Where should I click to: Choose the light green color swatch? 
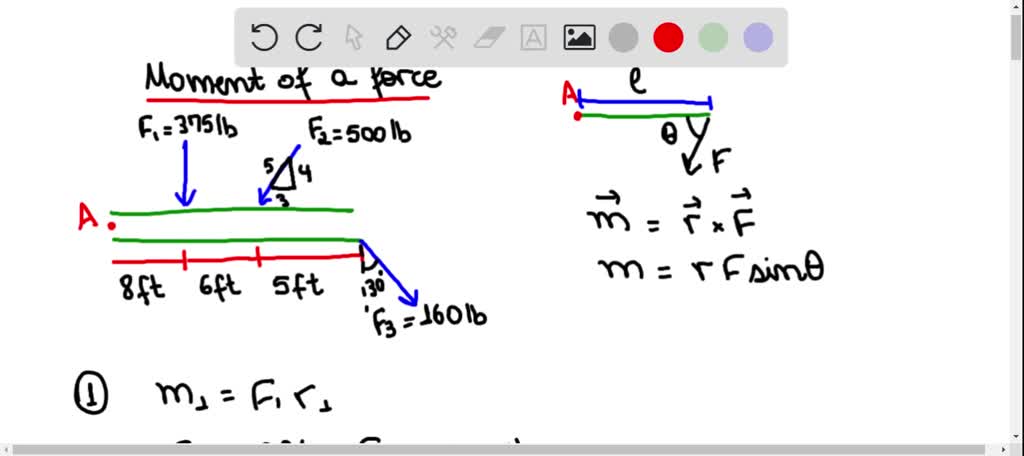(x=712, y=38)
